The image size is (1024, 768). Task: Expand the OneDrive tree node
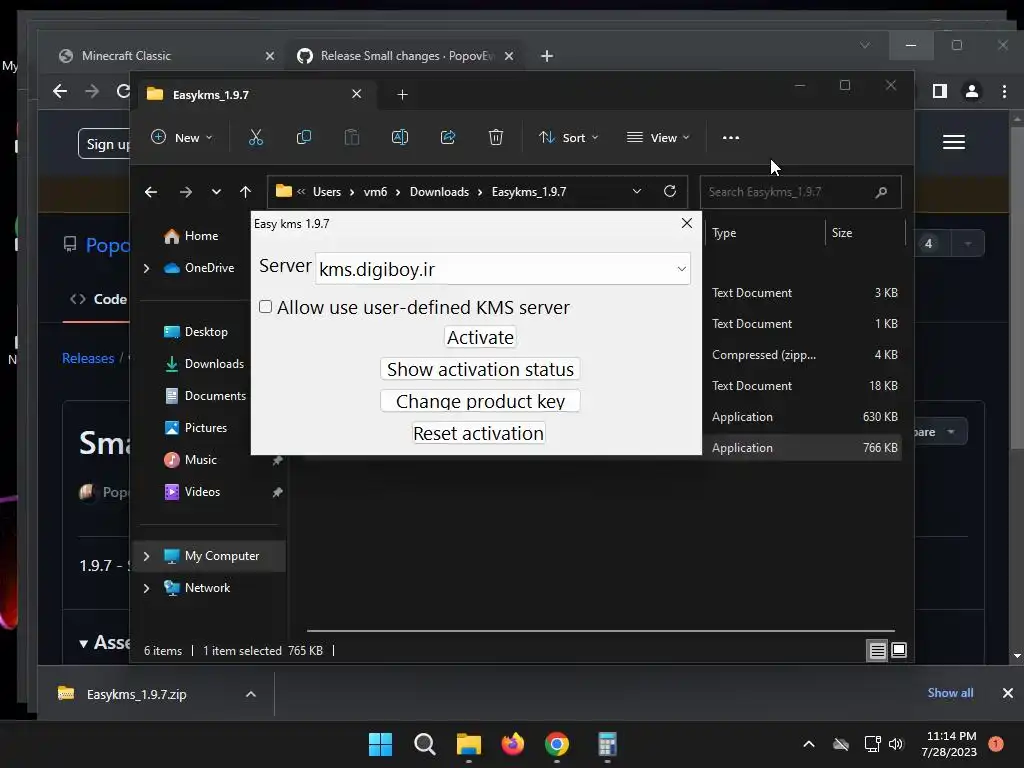pyautogui.click(x=146, y=268)
